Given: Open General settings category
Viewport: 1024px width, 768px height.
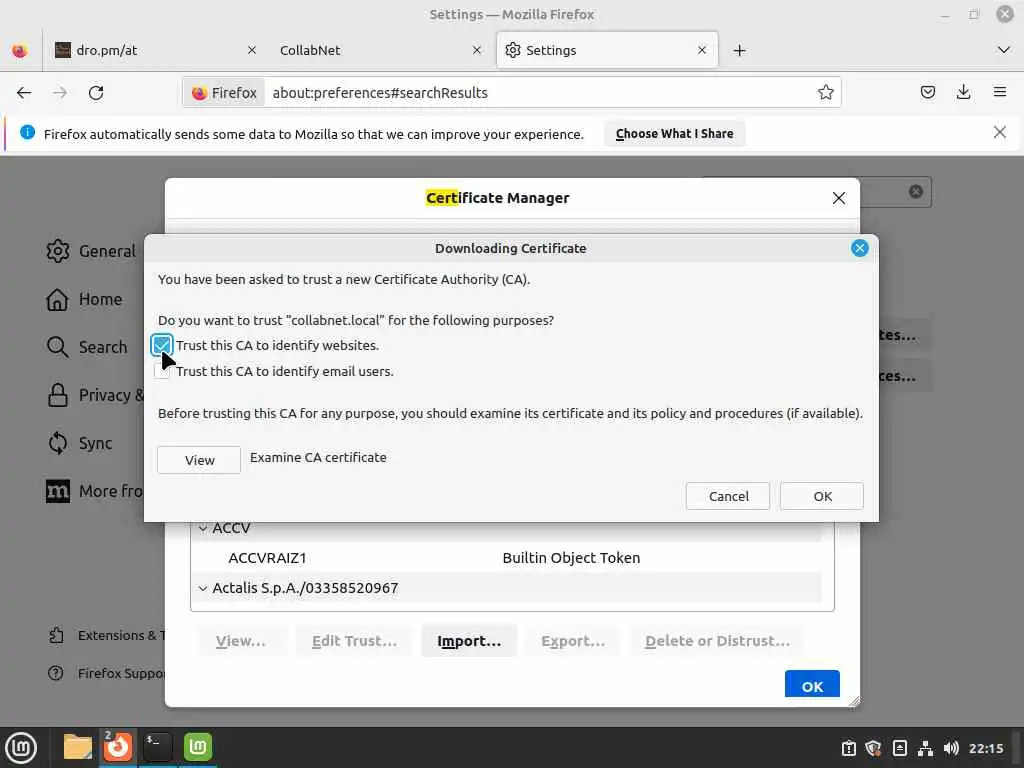Looking at the screenshot, I should (x=91, y=251).
